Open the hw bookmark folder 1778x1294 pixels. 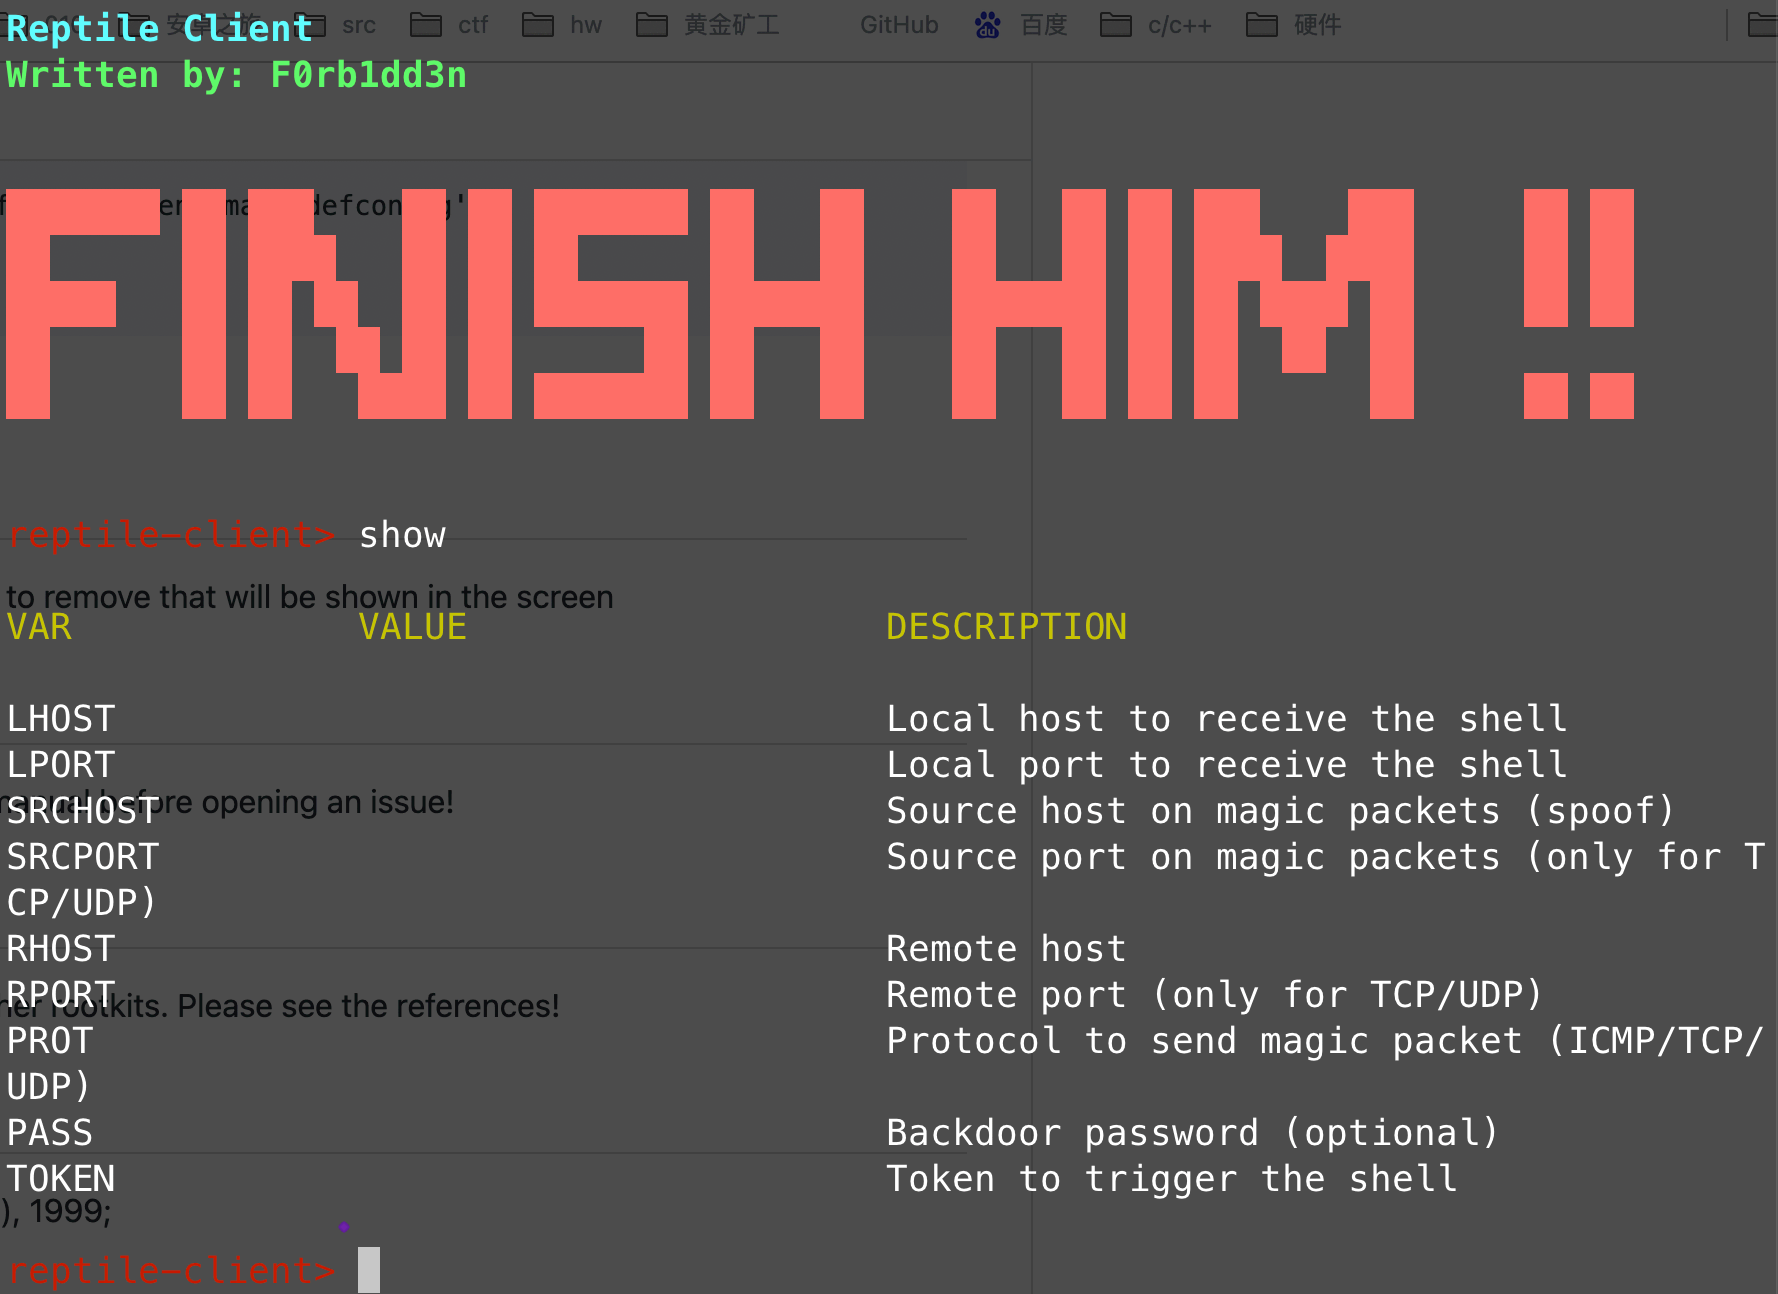coord(562,25)
